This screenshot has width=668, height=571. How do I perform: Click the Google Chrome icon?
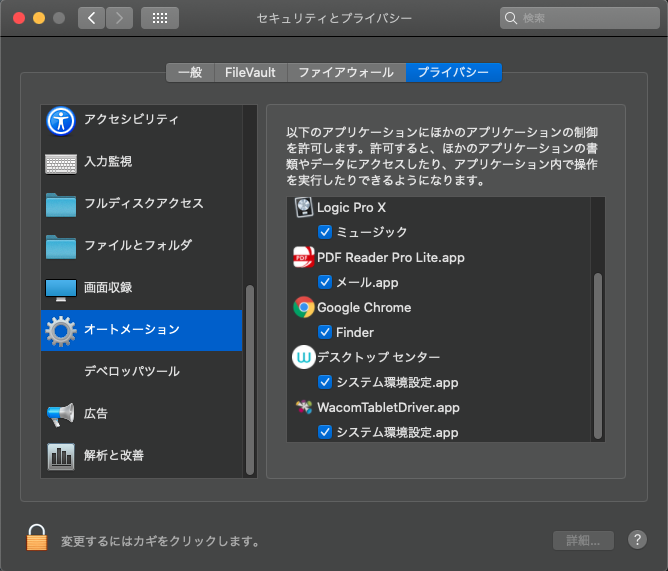[304, 307]
